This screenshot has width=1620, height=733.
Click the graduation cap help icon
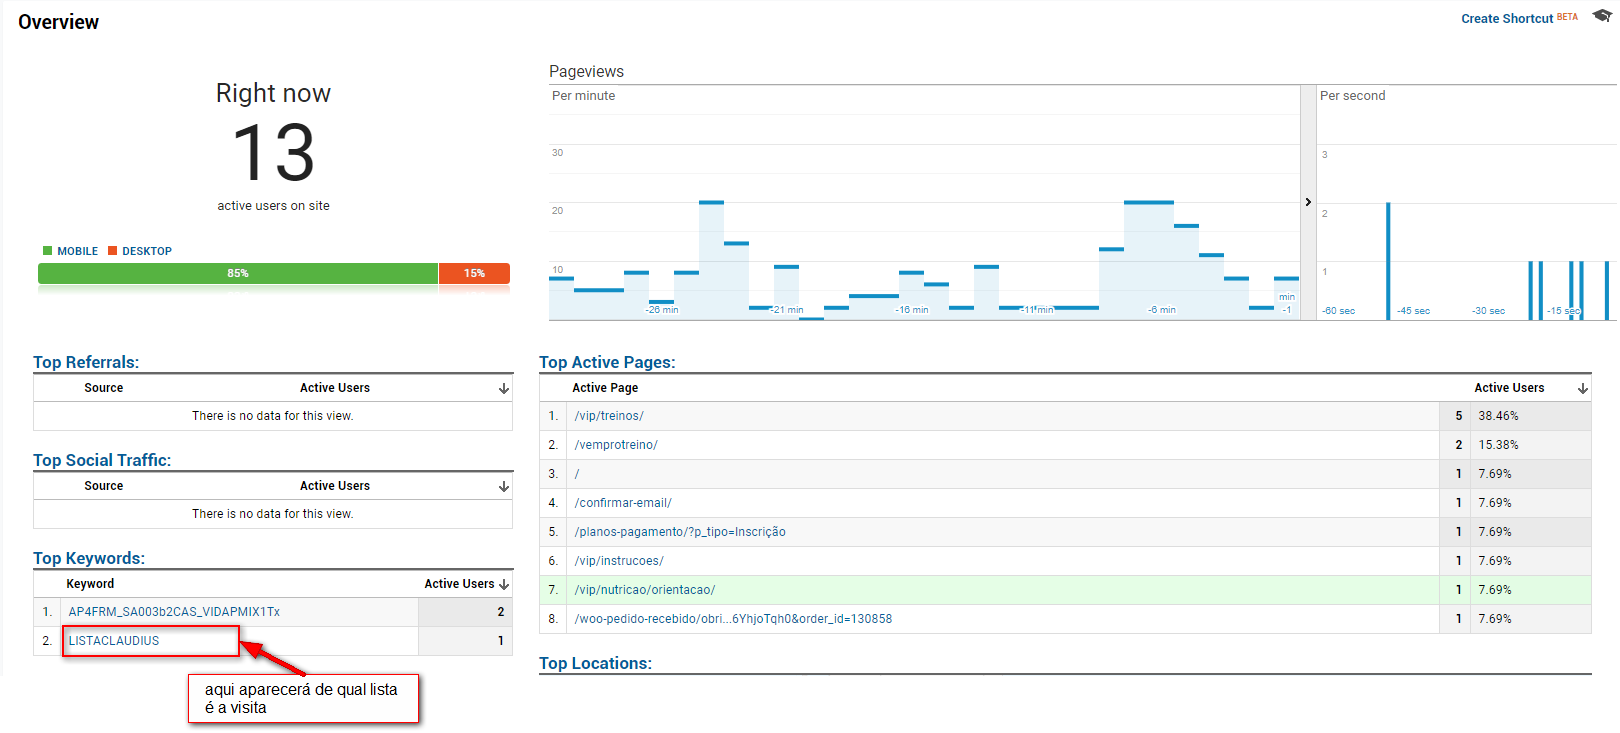click(1601, 16)
